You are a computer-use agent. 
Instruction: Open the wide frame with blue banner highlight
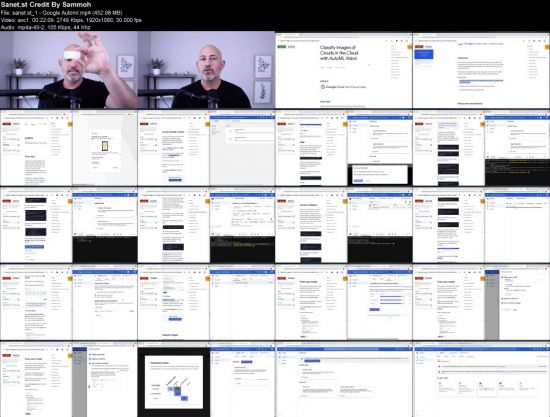tap(344, 379)
